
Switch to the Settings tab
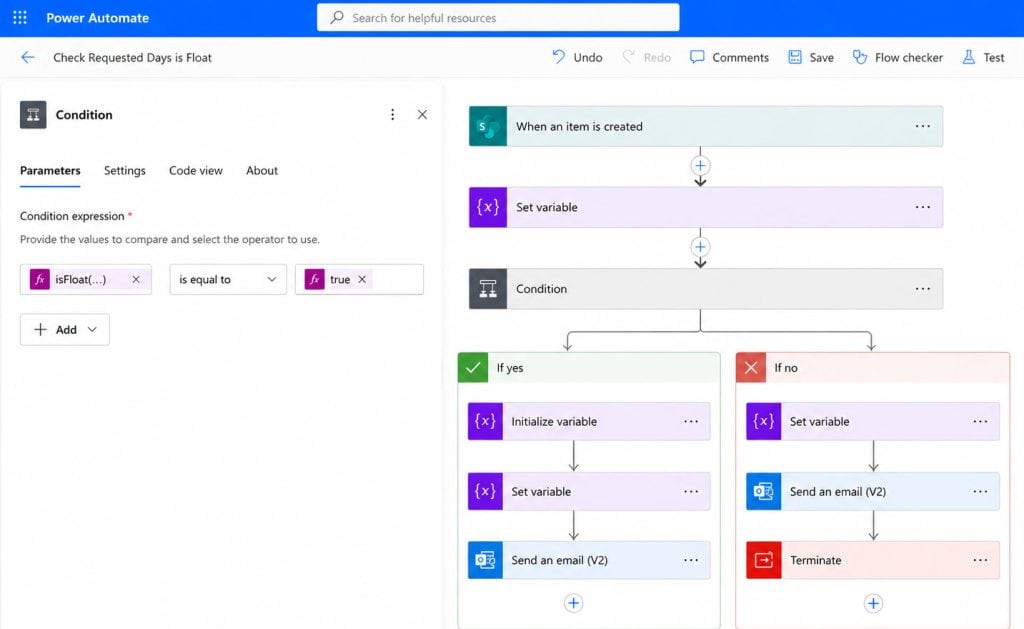tap(125, 170)
